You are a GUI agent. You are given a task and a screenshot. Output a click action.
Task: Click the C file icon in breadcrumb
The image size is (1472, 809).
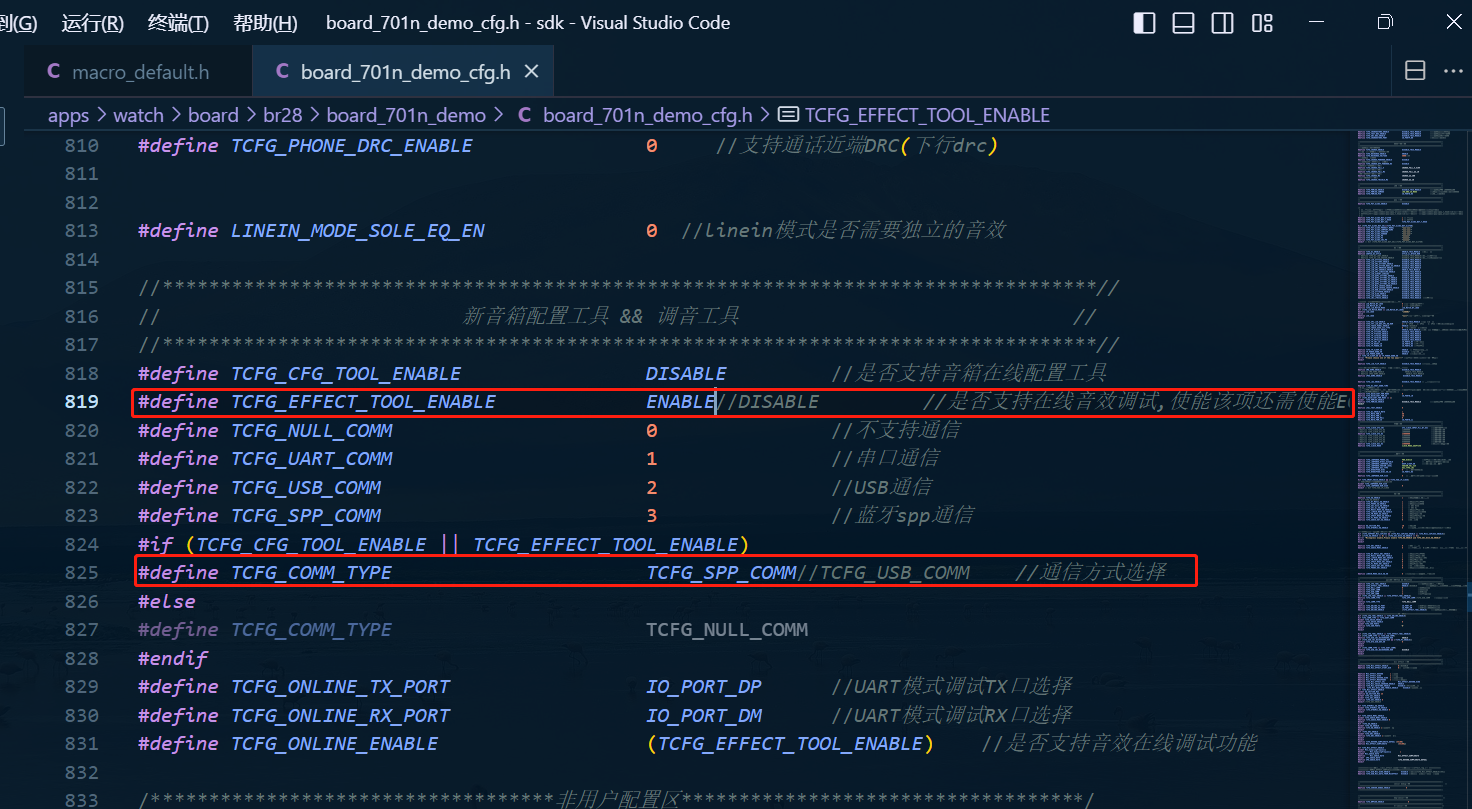coord(525,115)
